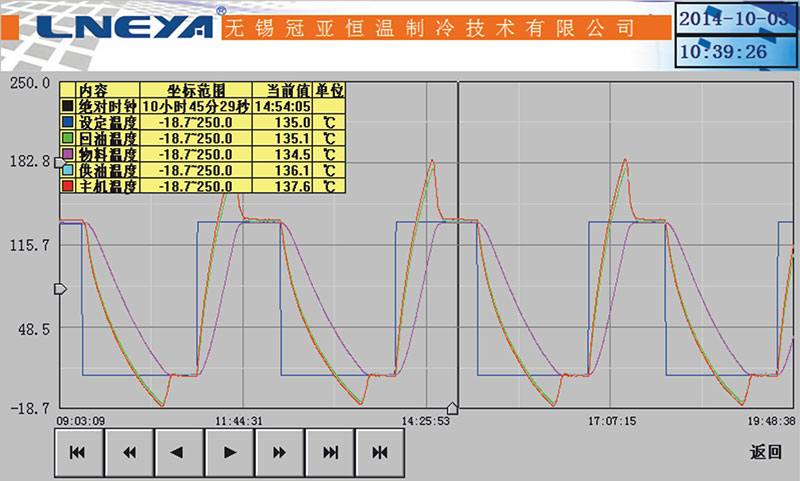Image resolution: width=800 pixels, height=481 pixels.
Task: Select the black 绝对时钟 color swatch
Action: (68, 105)
